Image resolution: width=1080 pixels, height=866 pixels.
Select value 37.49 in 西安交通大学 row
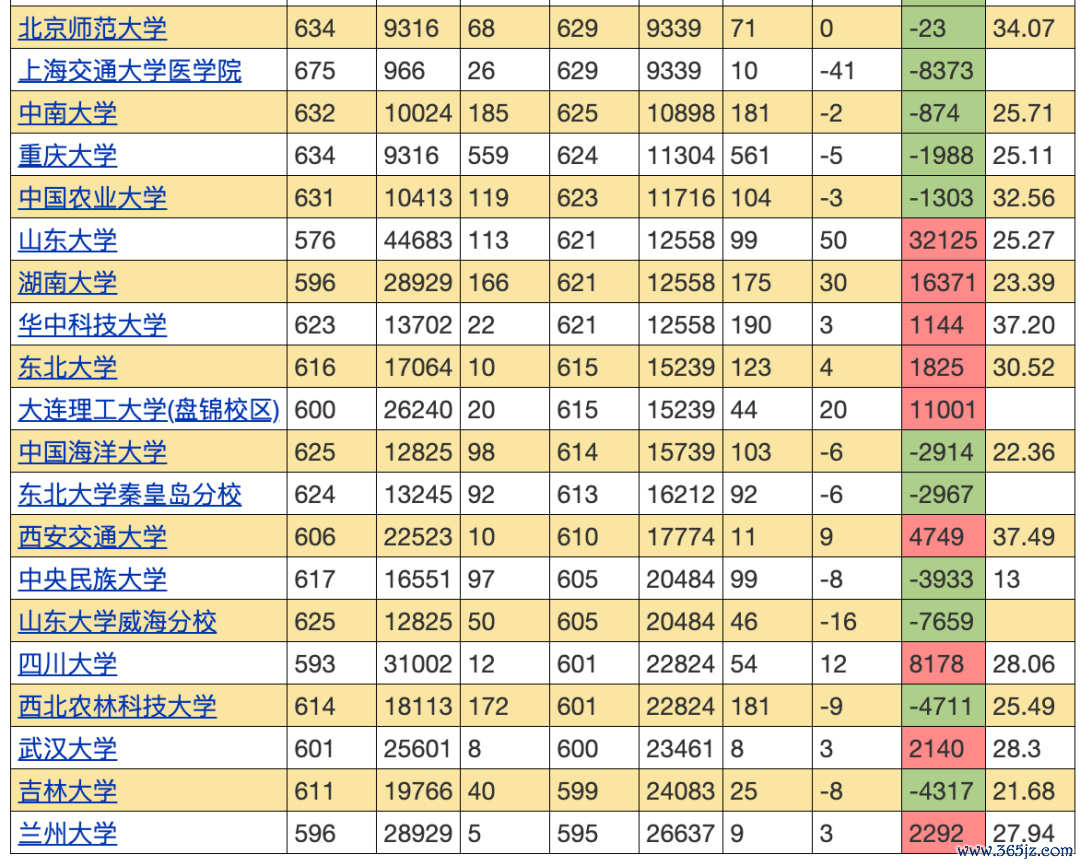[x=1024, y=537]
